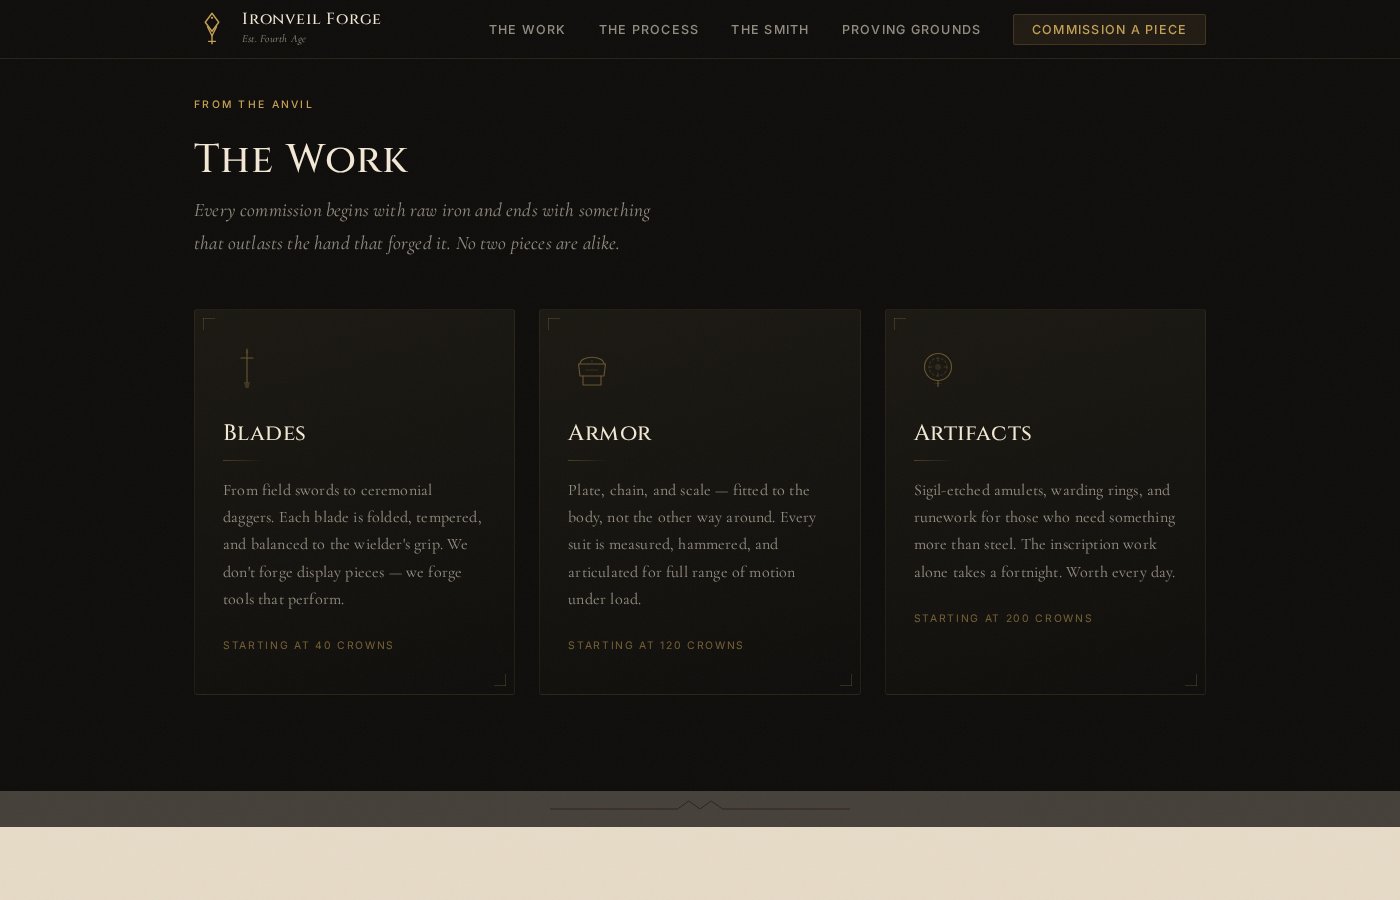
Task: Click the helmet icon on the Armor card
Action: tap(592, 370)
